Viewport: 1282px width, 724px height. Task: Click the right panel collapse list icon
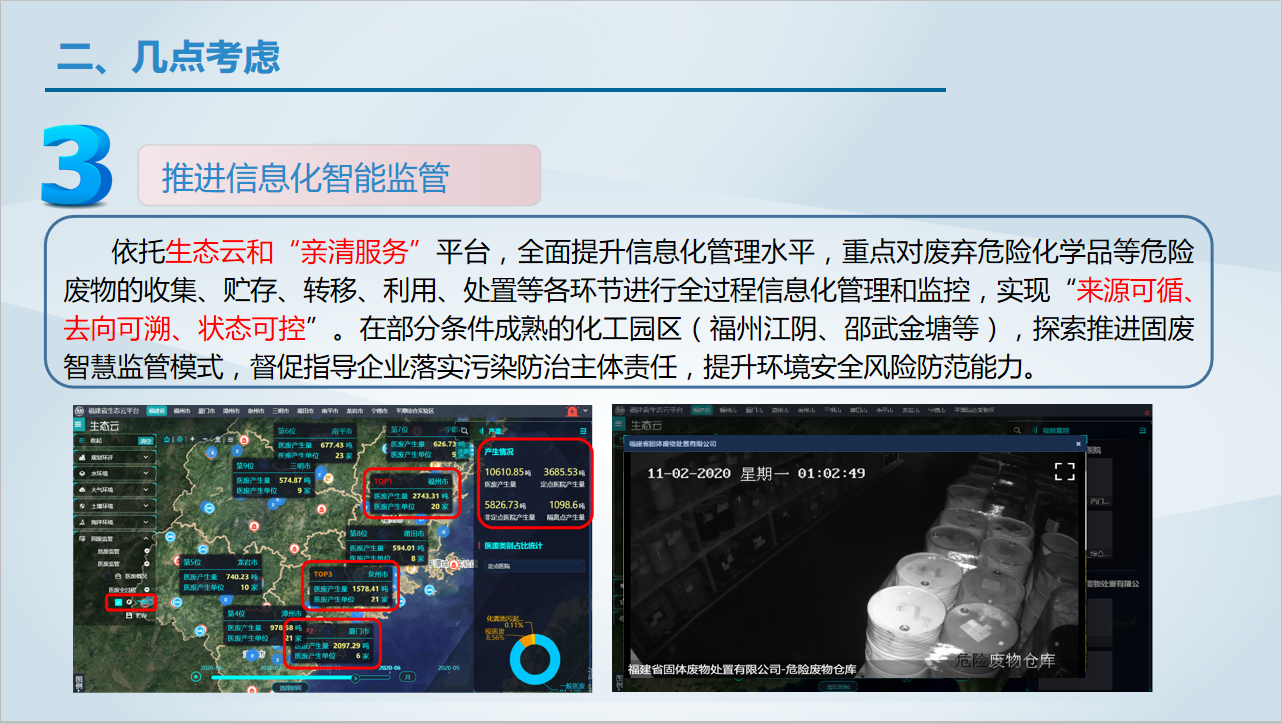580,428
